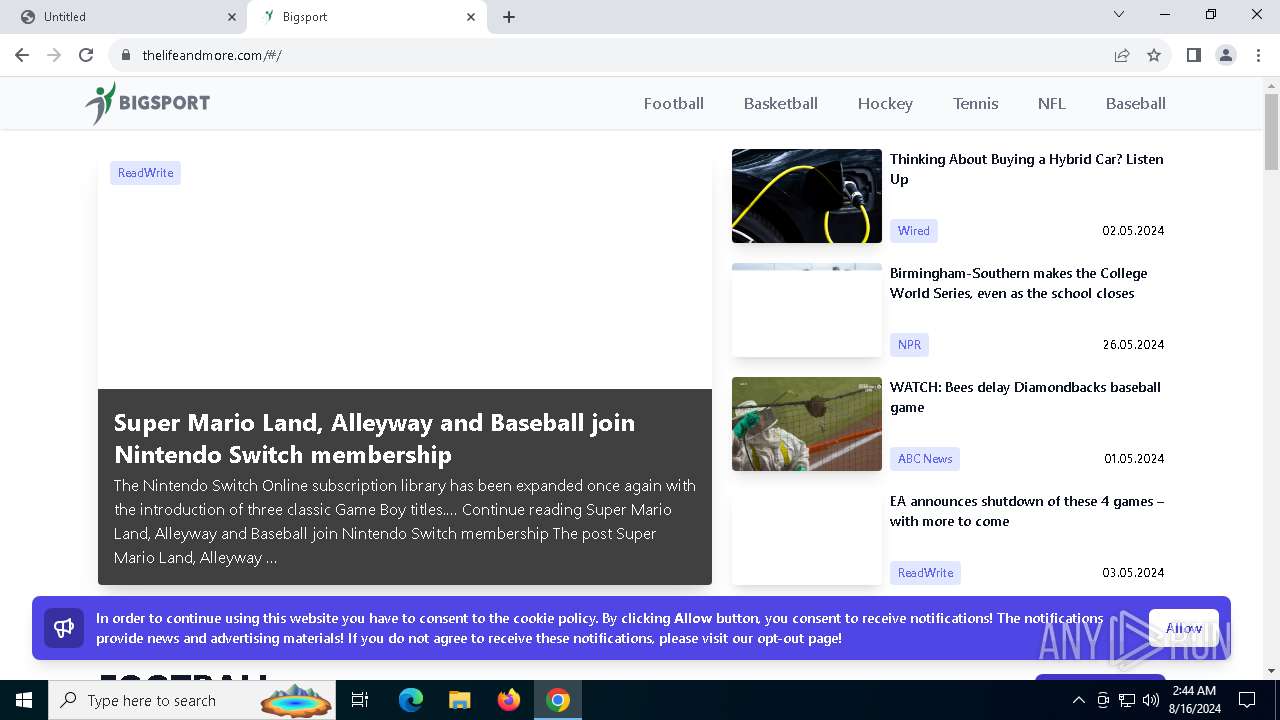Open a new tab with plus button

point(509,17)
